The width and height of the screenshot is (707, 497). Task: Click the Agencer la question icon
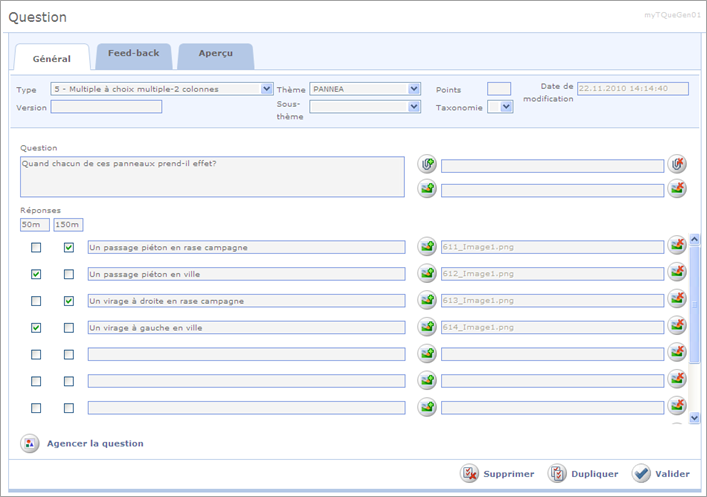click(30, 444)
